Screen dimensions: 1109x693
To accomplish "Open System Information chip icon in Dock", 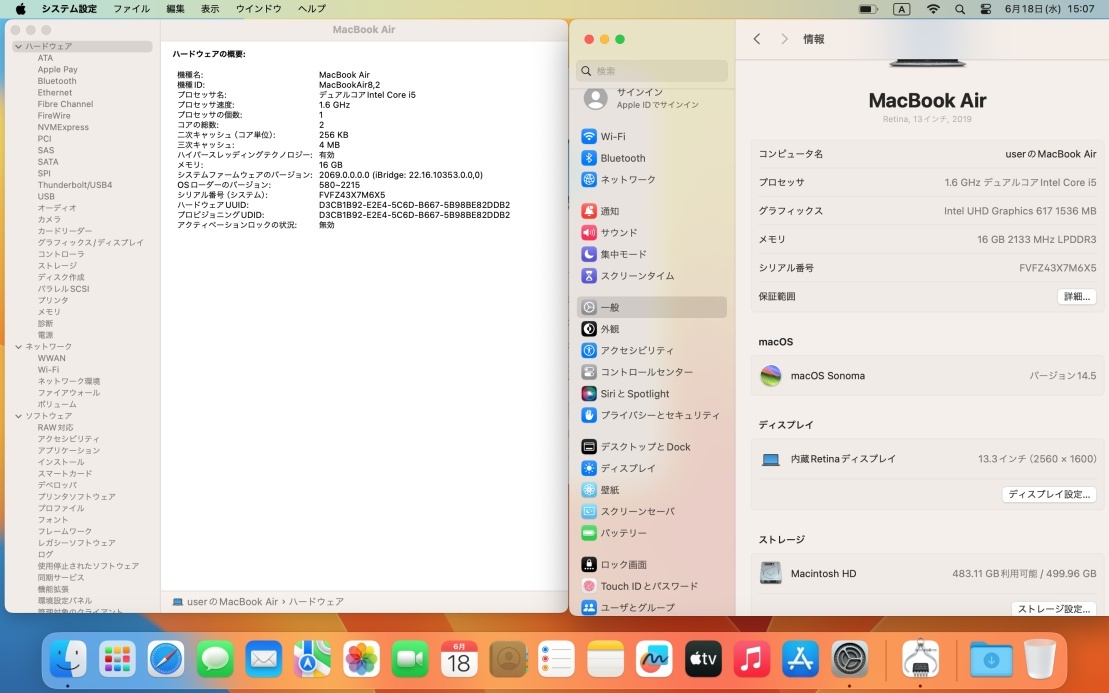I will 921,660.
